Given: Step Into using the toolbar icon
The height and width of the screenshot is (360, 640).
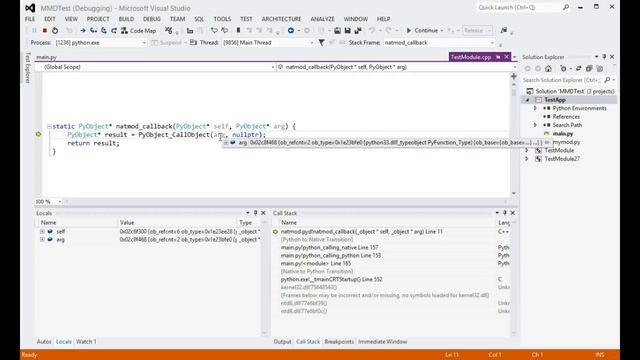Looking at the screenshot, I should coord(93,31).
